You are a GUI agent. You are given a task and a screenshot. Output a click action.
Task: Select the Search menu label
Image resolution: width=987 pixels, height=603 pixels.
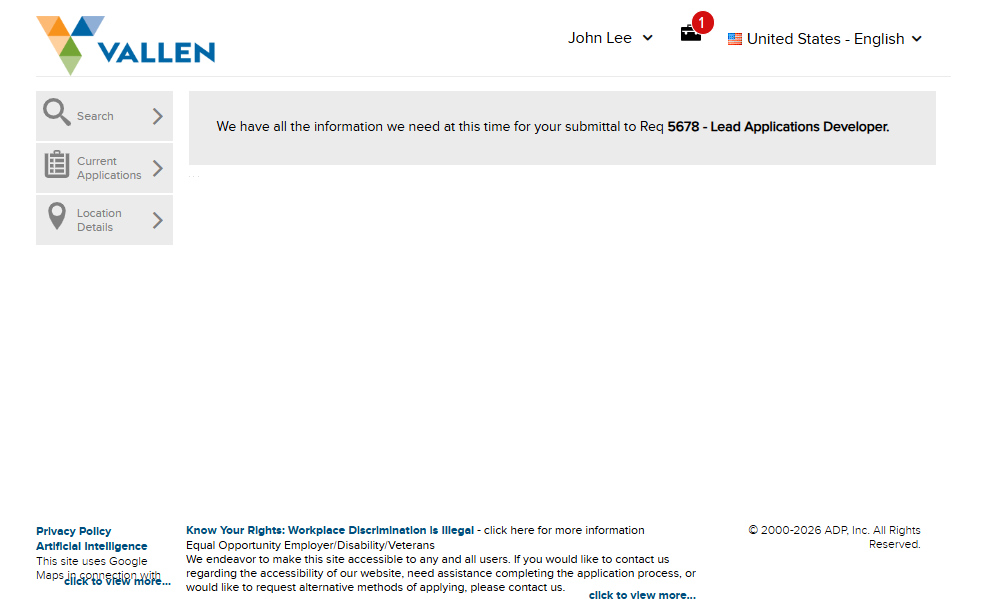pyautogui.click(x=95, y=116)
